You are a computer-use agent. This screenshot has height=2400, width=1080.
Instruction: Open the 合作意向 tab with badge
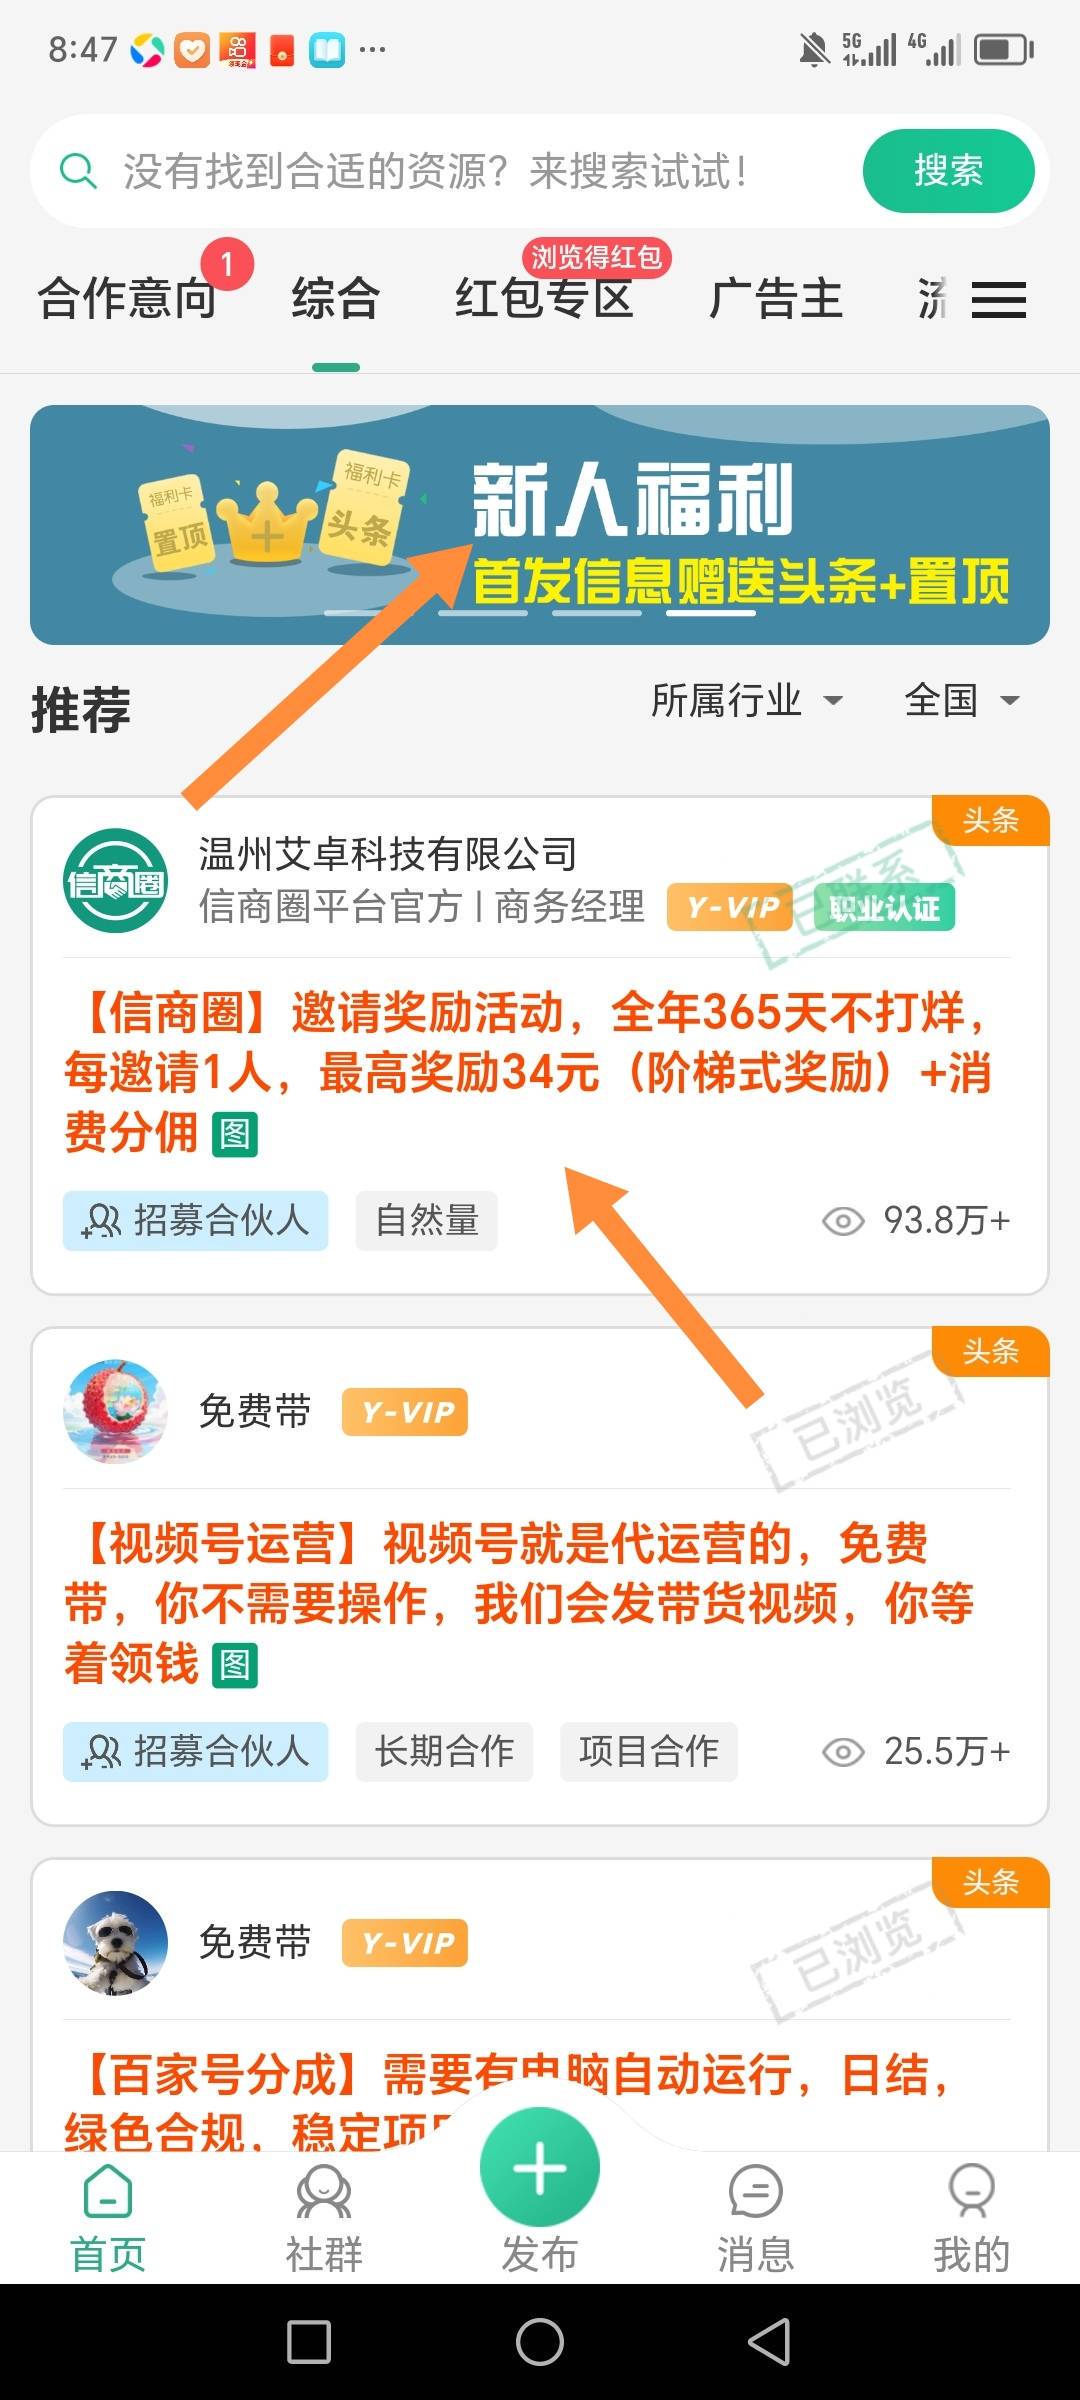pos(127,299)
